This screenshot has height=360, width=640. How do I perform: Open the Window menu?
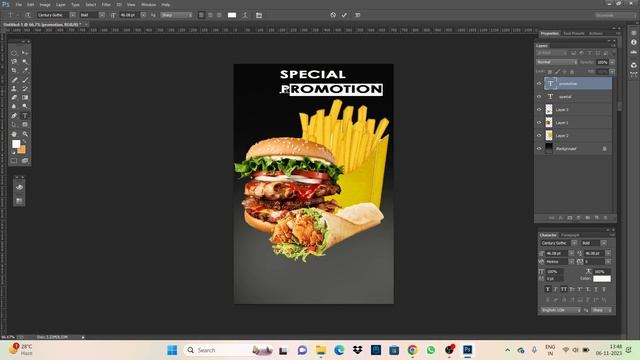[x=149, y=4]
